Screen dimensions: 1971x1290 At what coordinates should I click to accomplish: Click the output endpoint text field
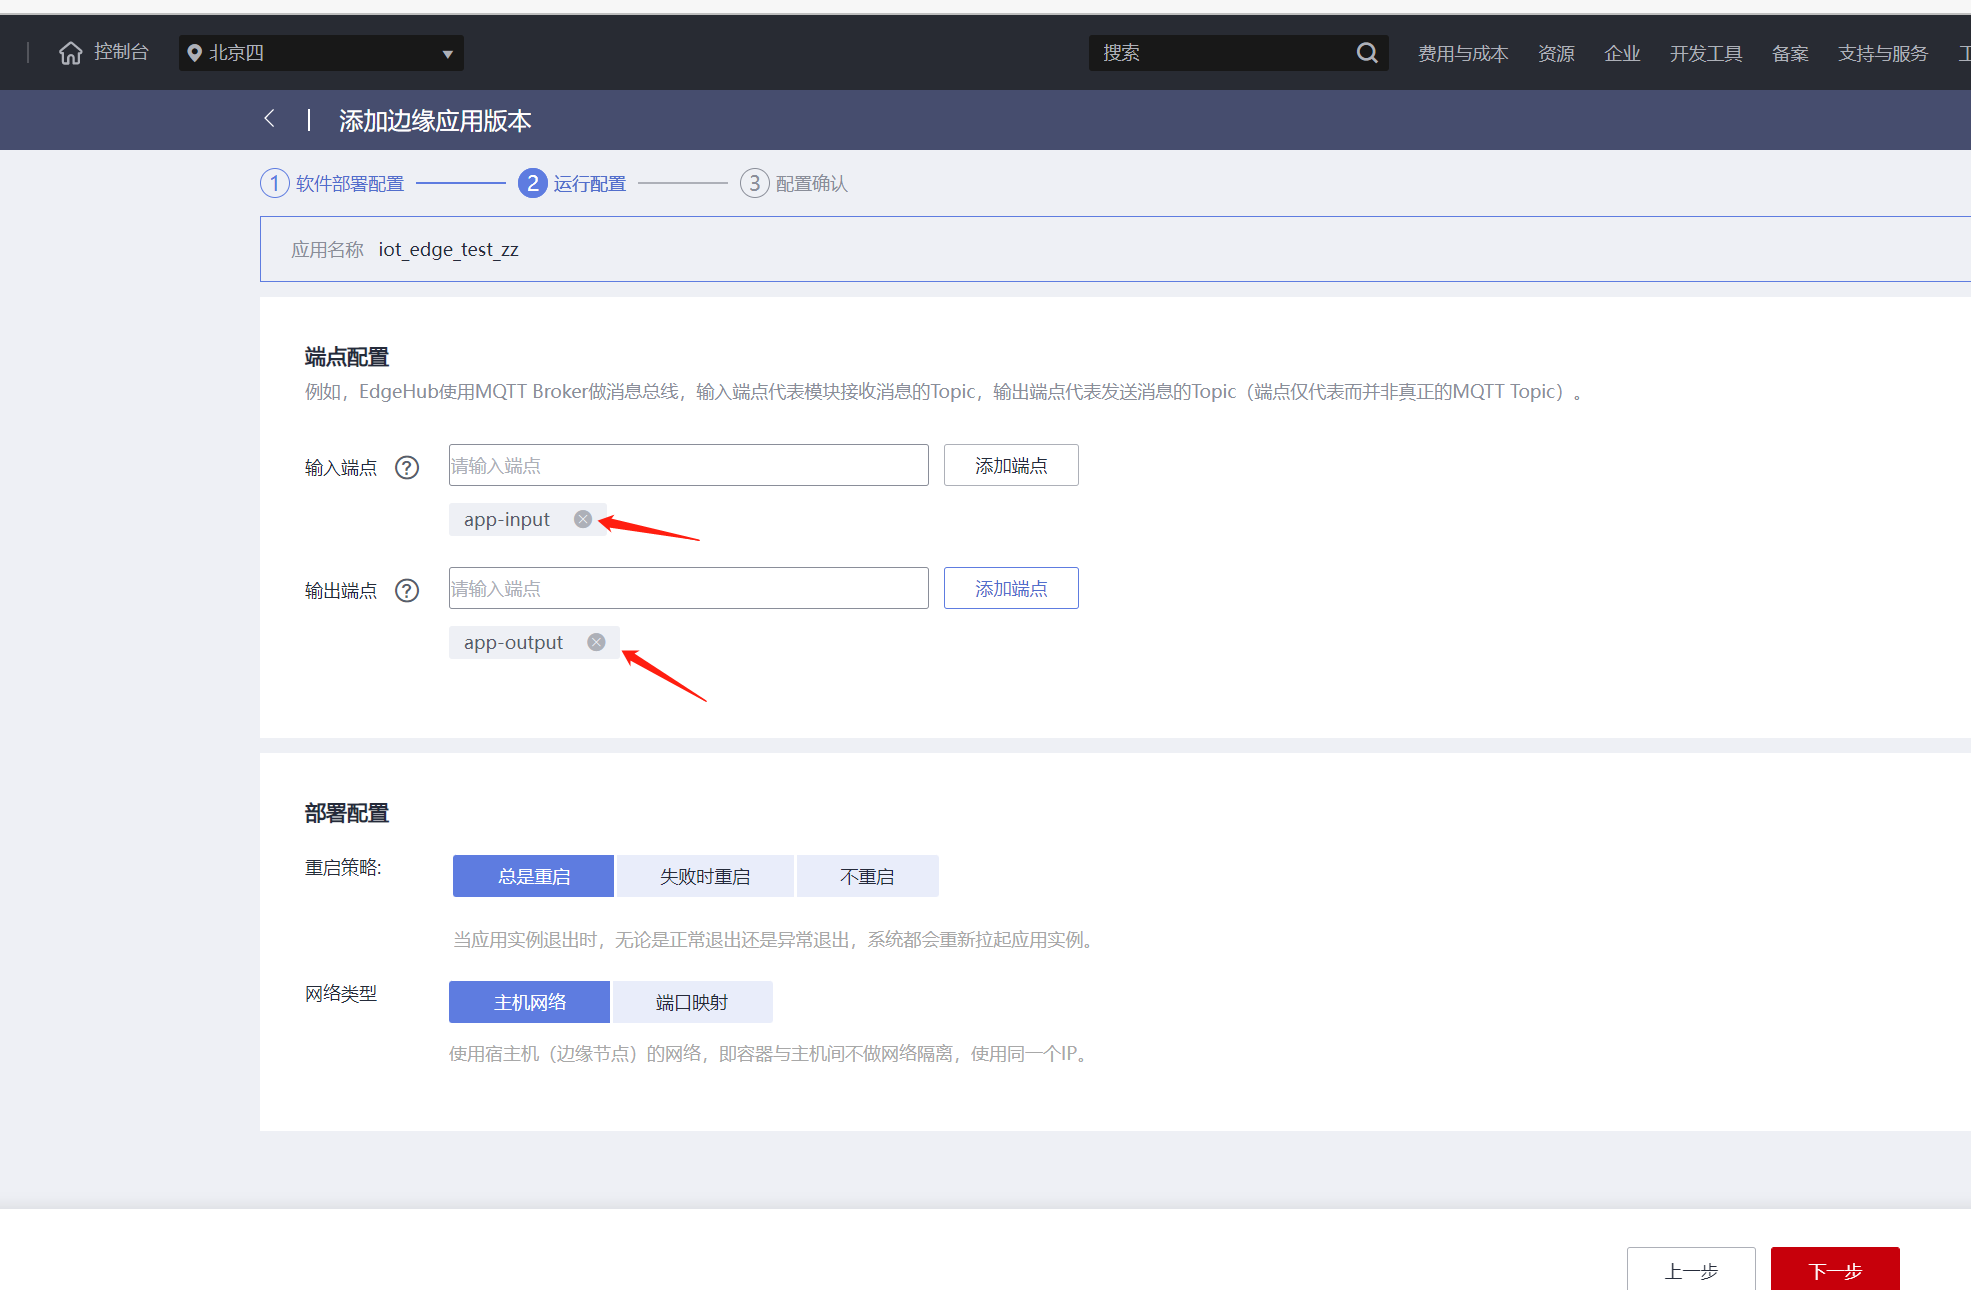tap(688, 588)
